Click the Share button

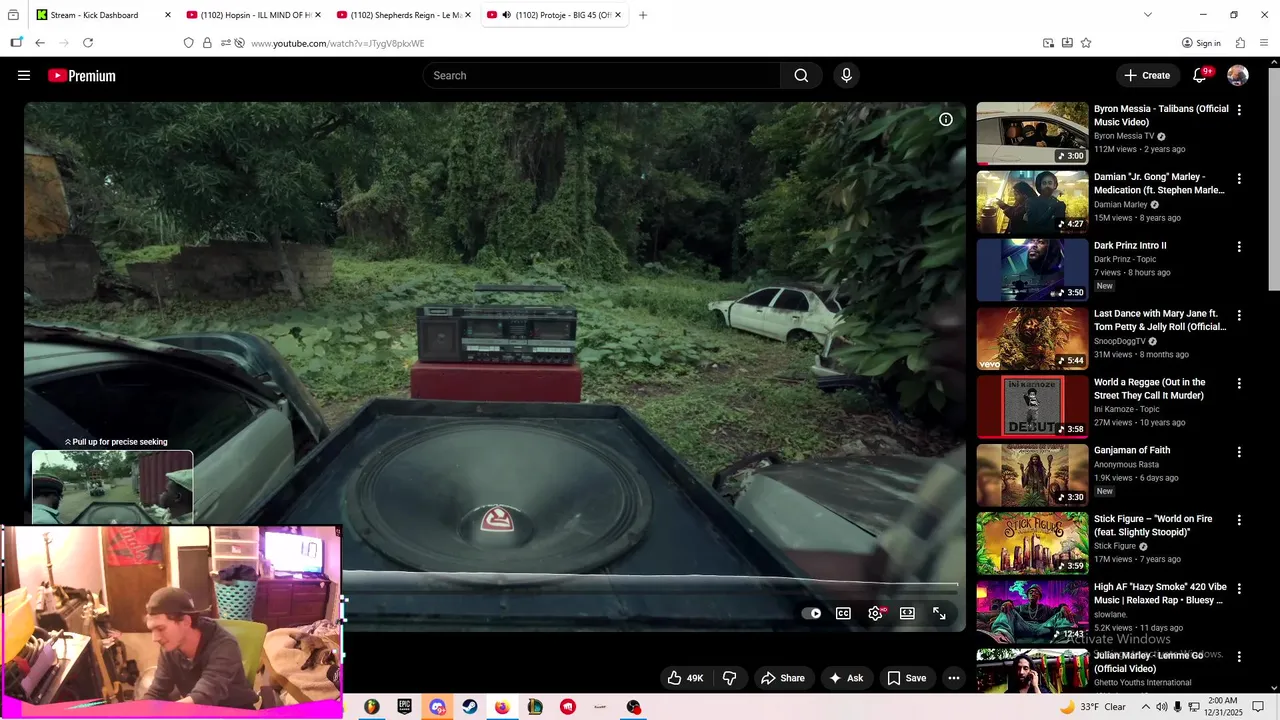coord(782,678)
